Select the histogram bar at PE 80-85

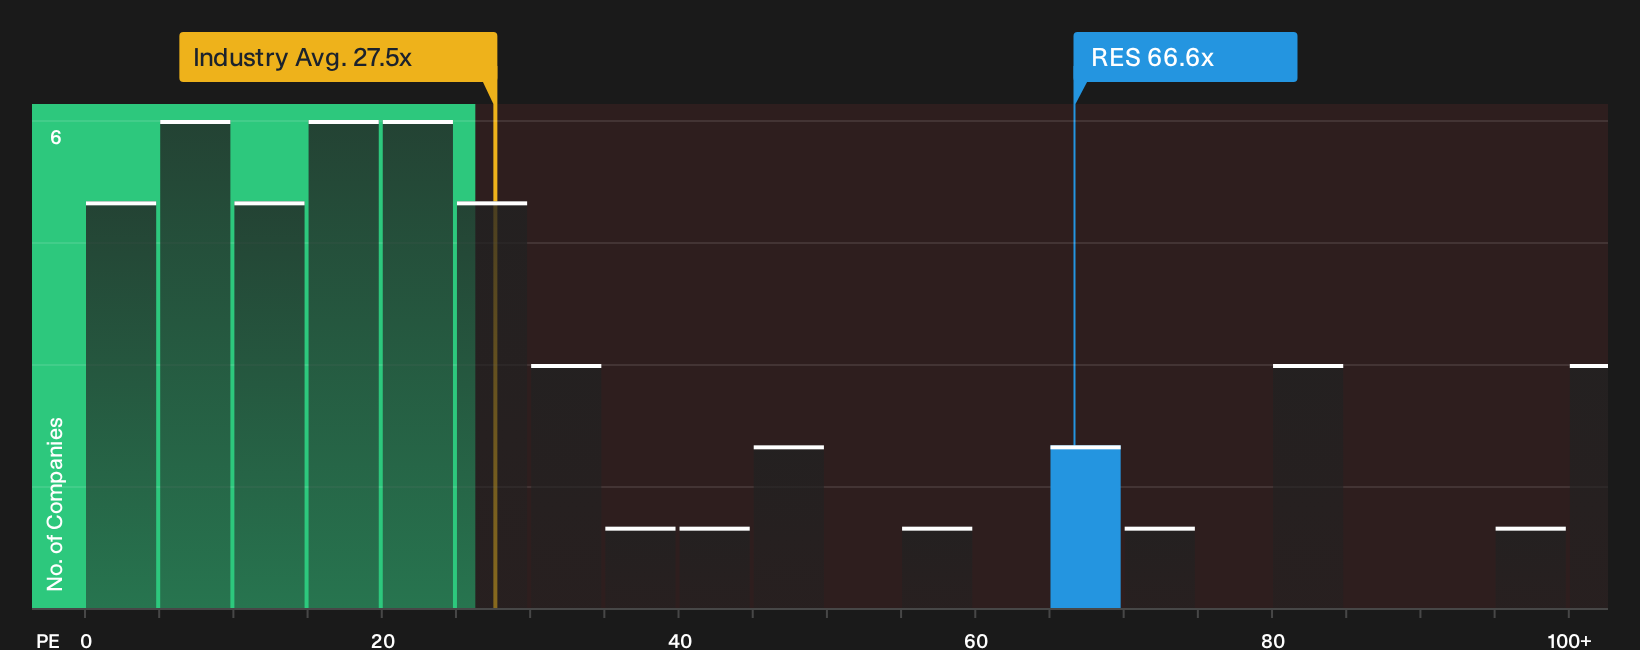coord(1308,486)
